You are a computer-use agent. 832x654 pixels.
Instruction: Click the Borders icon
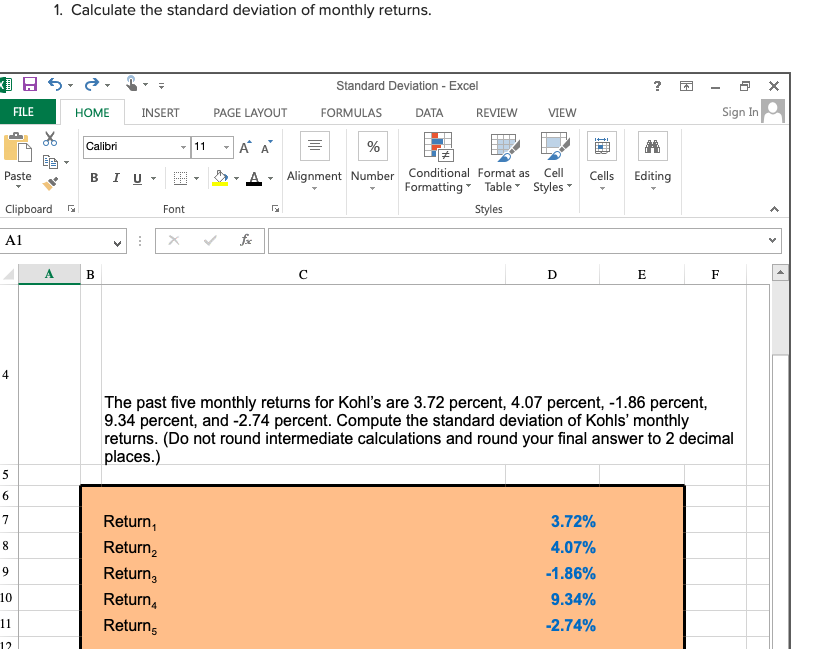(x=180, y=178)
